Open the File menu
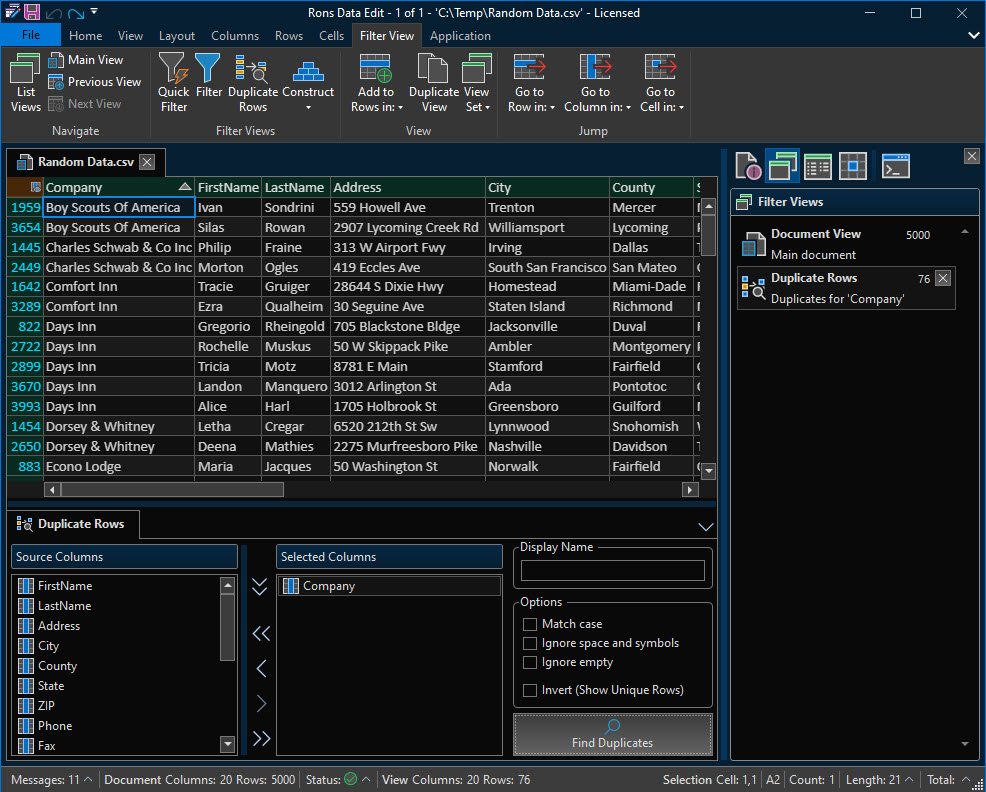The height and width of the screenshot is (792, 986). tap(30, 35)
